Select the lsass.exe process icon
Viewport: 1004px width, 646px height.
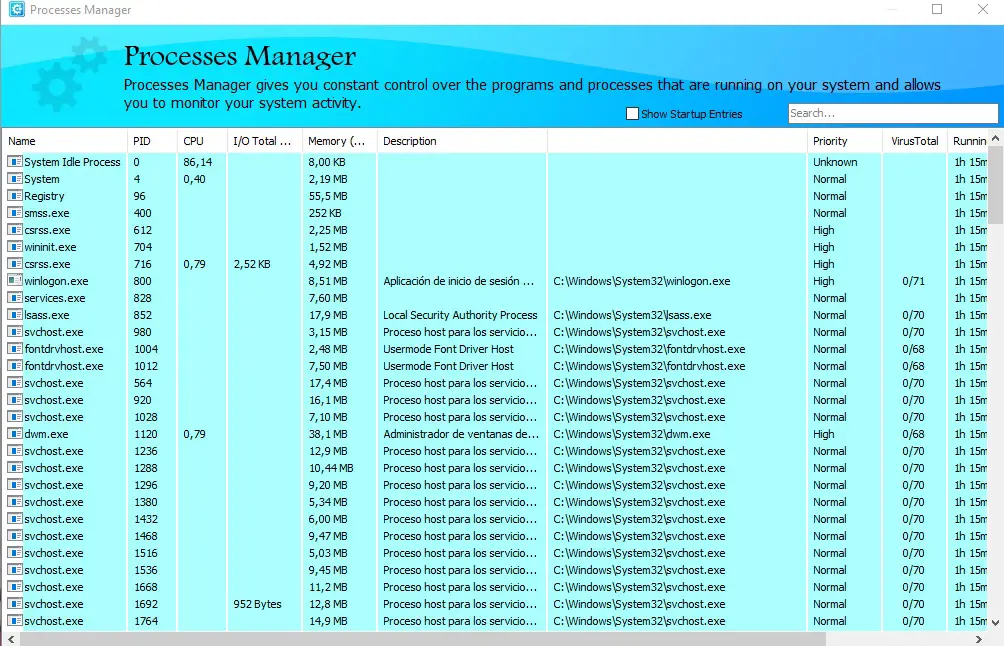pyautogui.click(x=15, y=314)
